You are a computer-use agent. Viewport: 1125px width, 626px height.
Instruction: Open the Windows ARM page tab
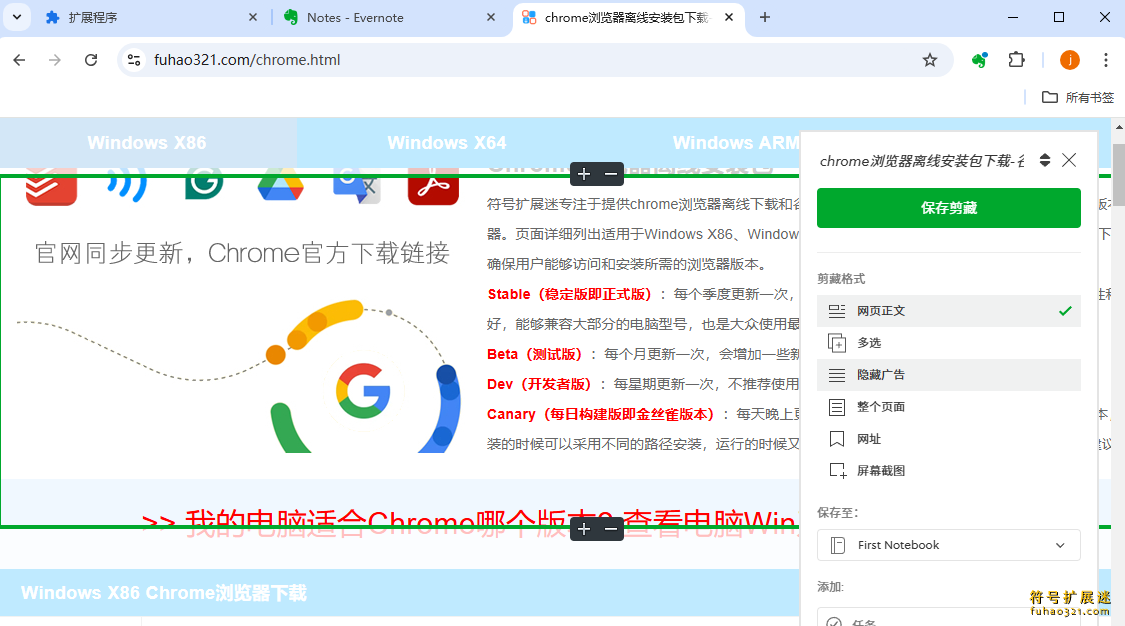735,143
